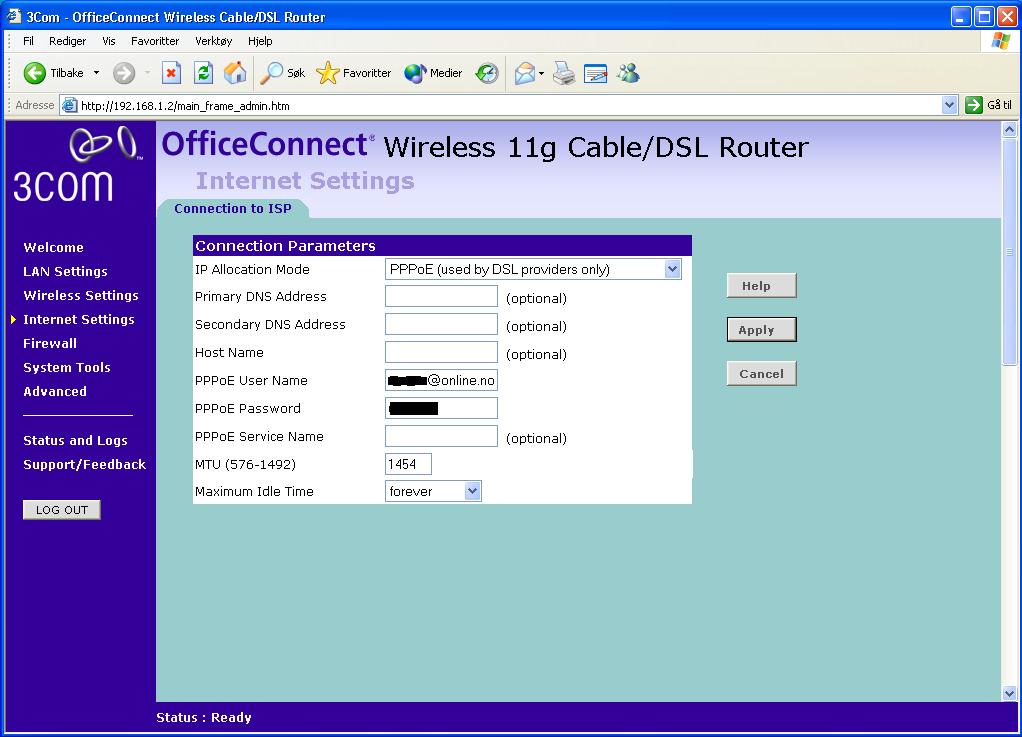1022x737 pixels.
Task: Open Medier globe in toolbar
Action: [x=433, y=73]
